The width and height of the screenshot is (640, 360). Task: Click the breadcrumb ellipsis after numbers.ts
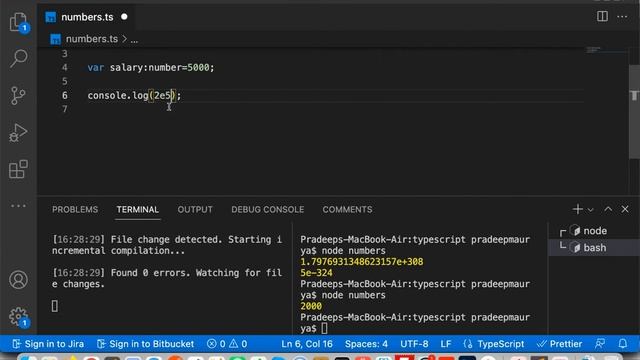pos(134,40)
